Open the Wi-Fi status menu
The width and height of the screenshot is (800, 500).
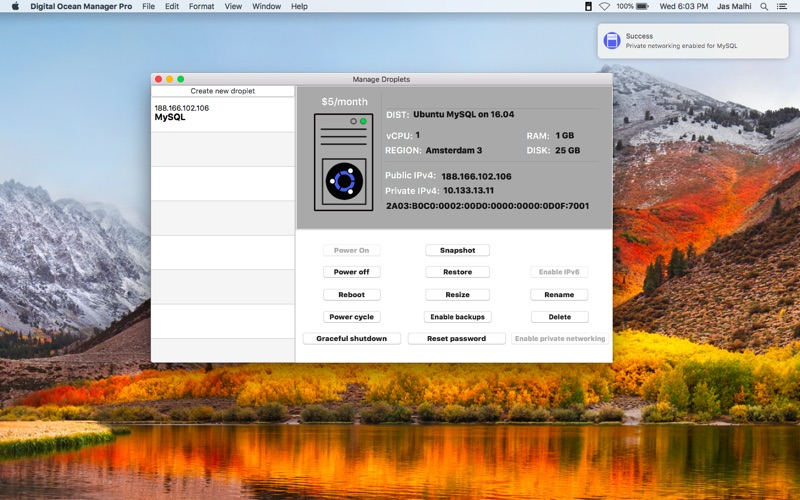pos(605,6)
